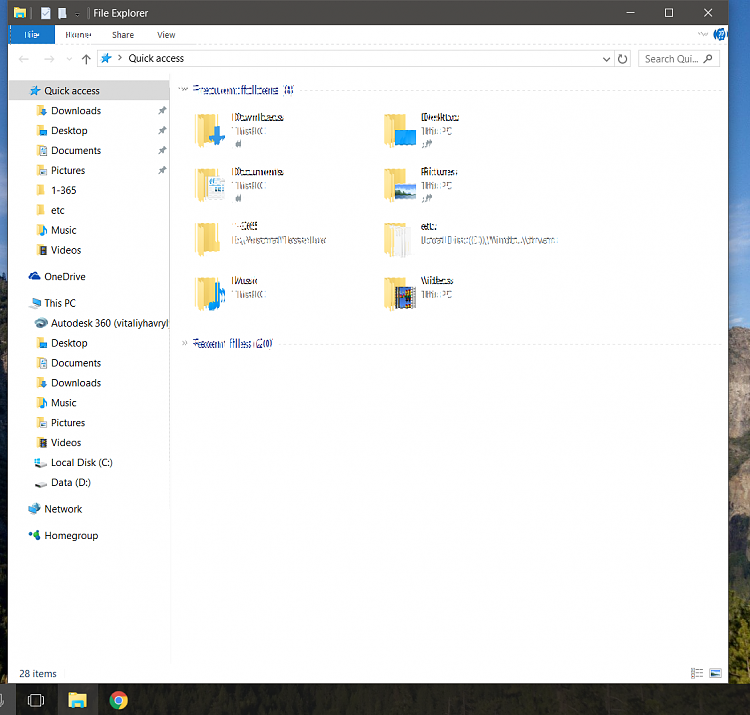Viewport: 750px width, 715px height.
Task: Click the Forward navigation arrow
Action: [49, 59]
